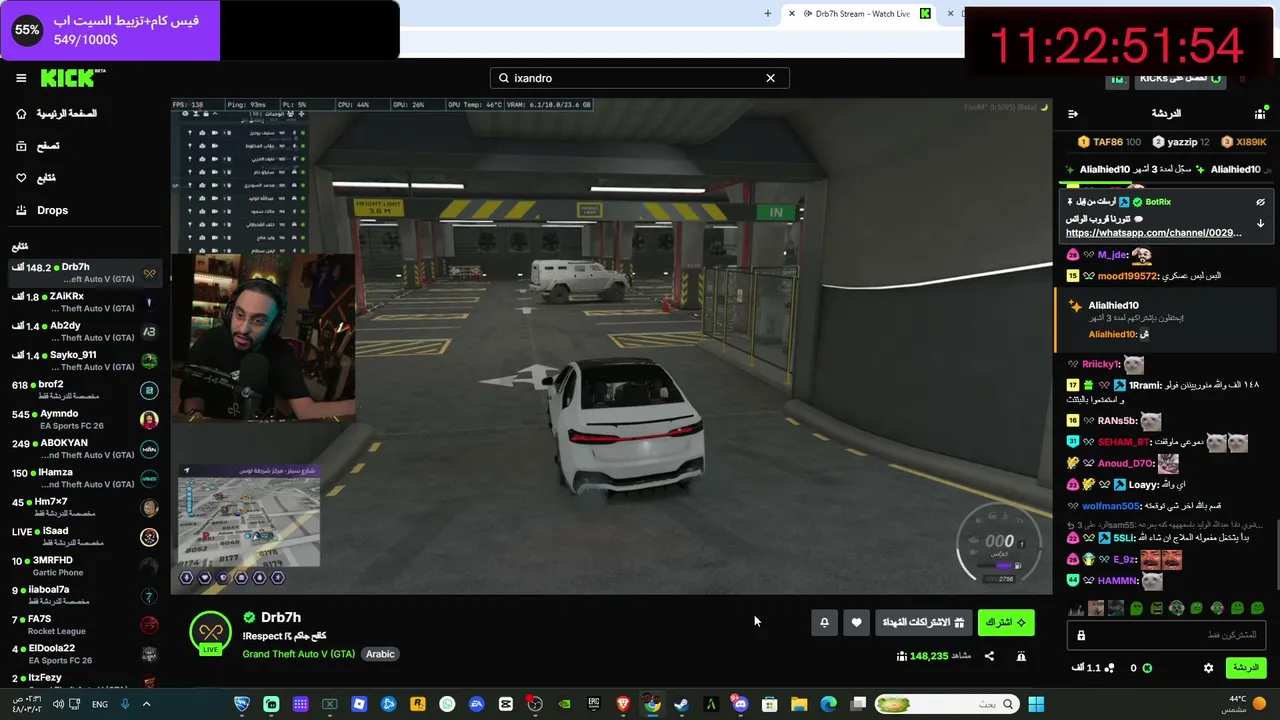Click the Drb7h streamer avatar with LIVE badge

[210, 633]
